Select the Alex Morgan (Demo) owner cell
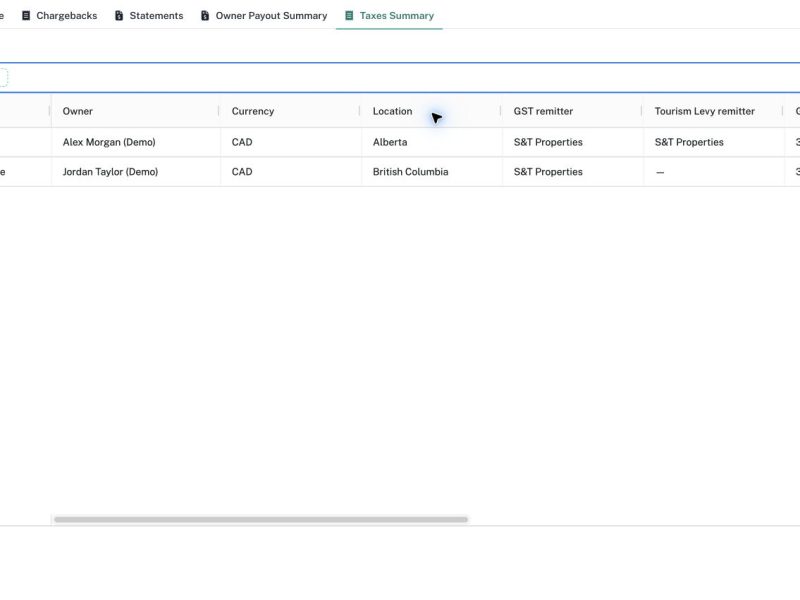Screen dimensions: 800x600 (136, 142)
